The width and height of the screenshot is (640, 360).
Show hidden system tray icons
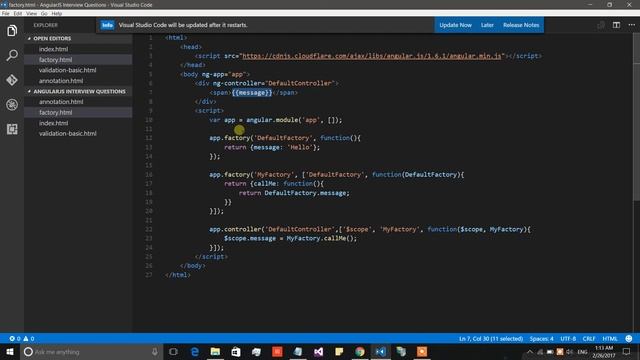point(529,352)
